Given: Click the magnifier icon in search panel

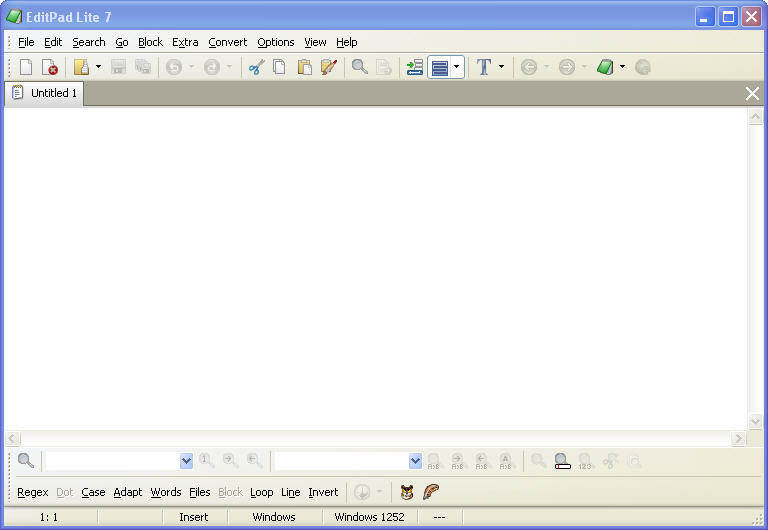Looking at the screenshot, I should [x=25, y=461].
